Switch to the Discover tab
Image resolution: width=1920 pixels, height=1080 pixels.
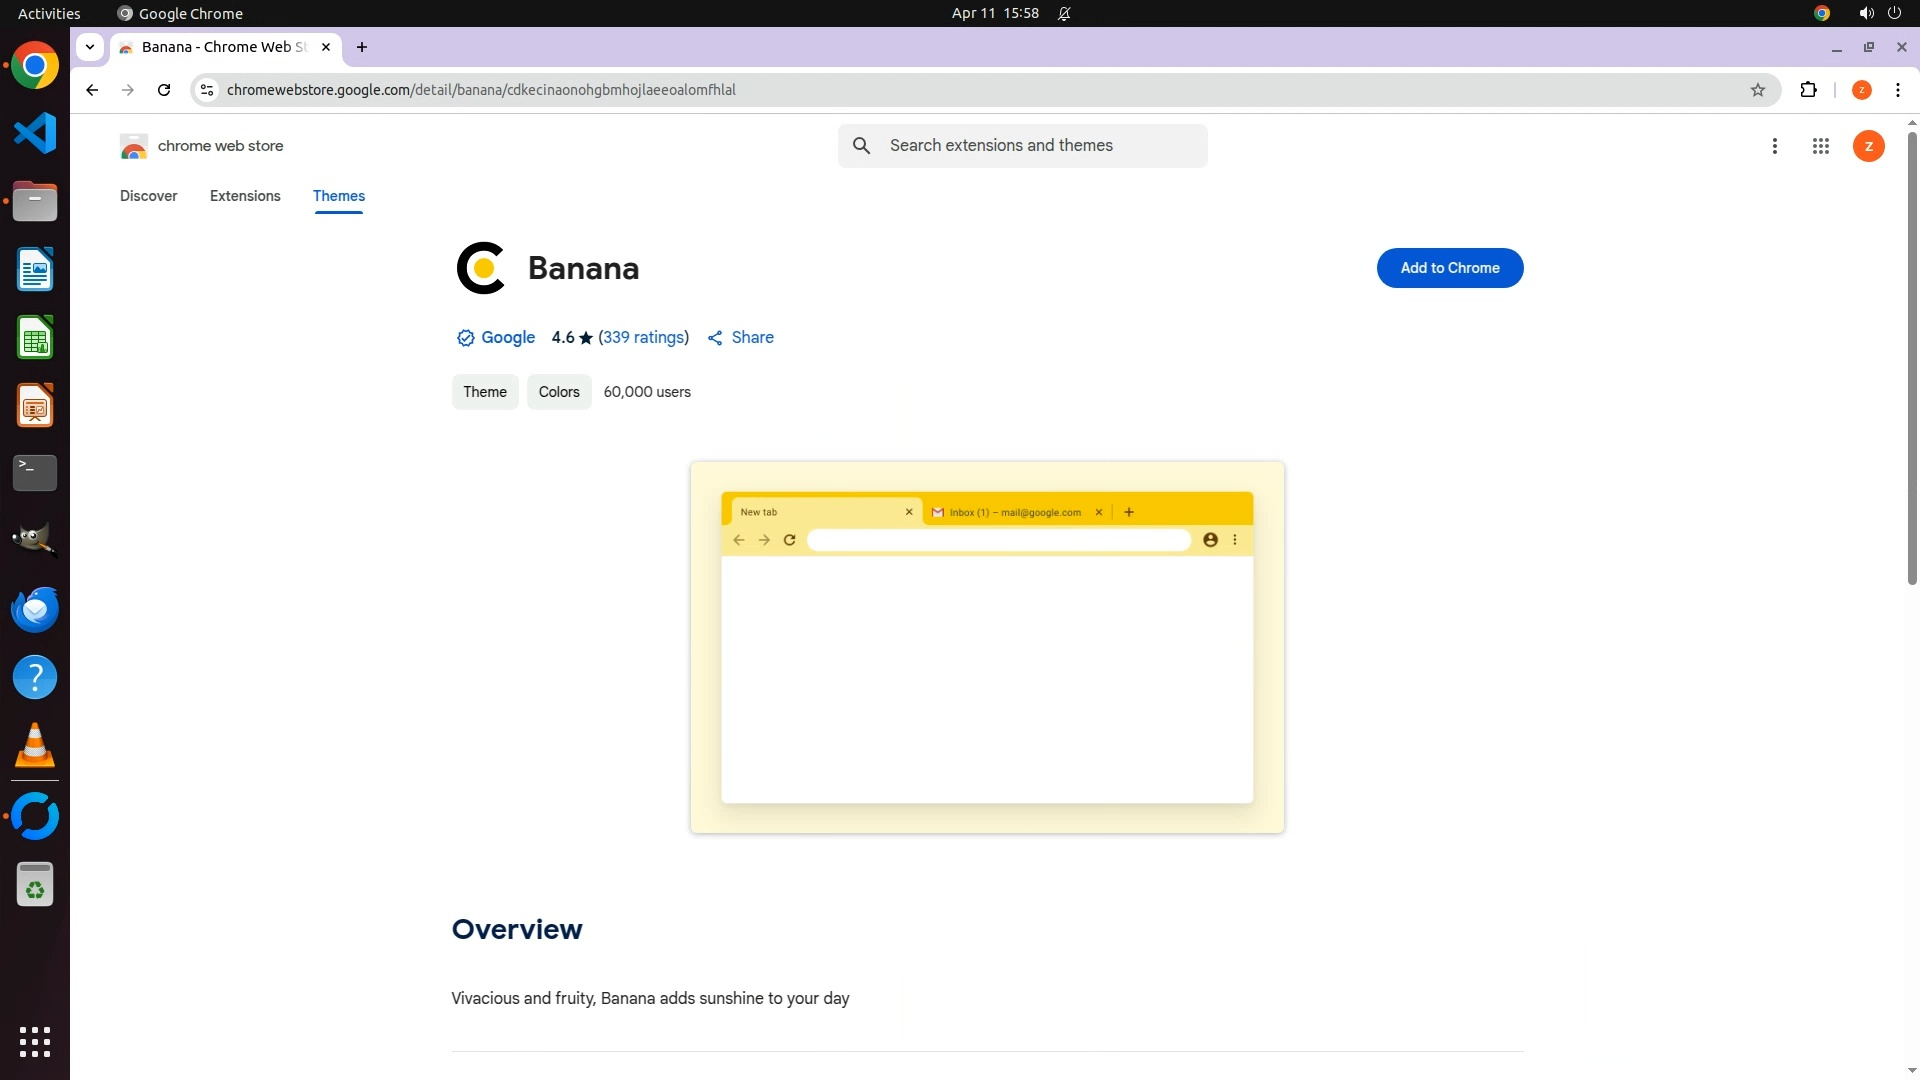[x=148, y=196]
